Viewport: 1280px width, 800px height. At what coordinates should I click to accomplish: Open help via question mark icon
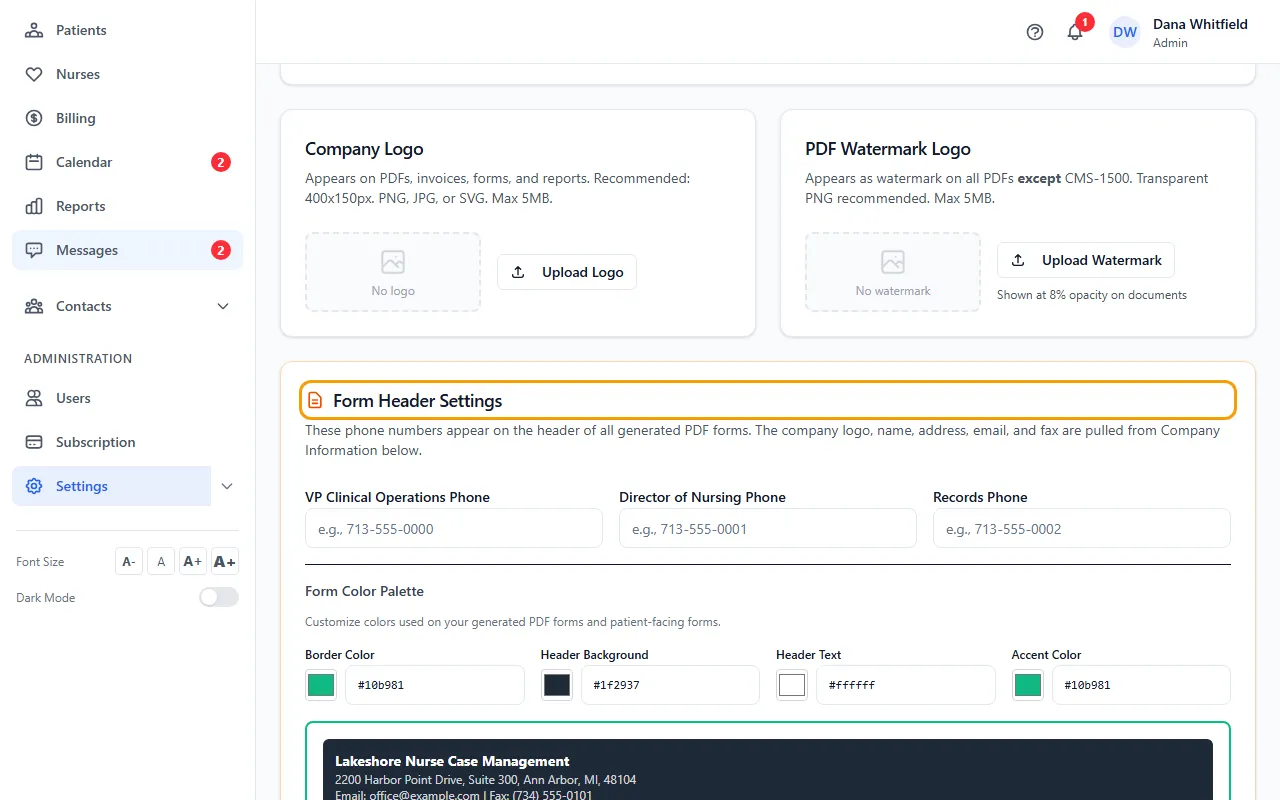click(1035, 32)
